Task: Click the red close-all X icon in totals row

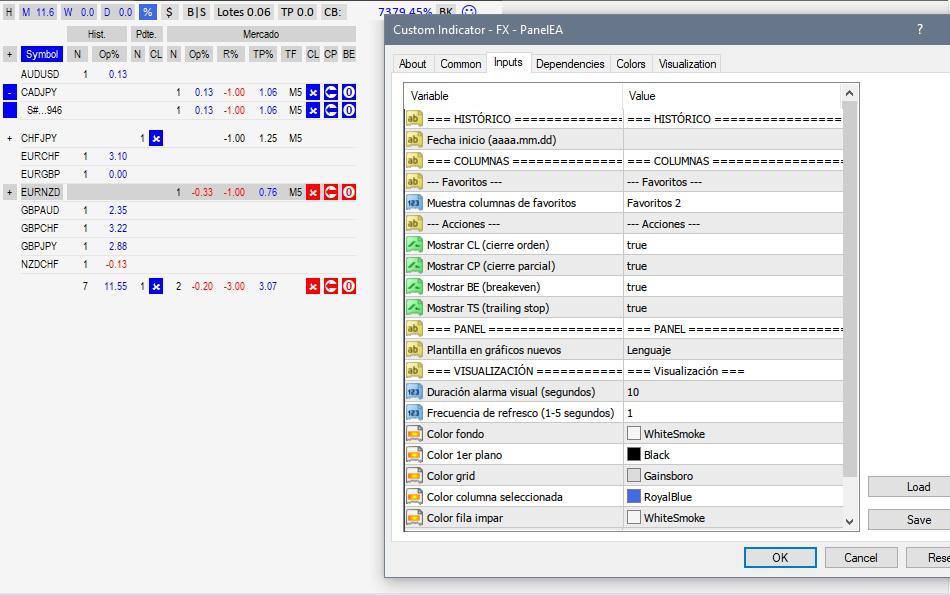Action: [313, 286]
